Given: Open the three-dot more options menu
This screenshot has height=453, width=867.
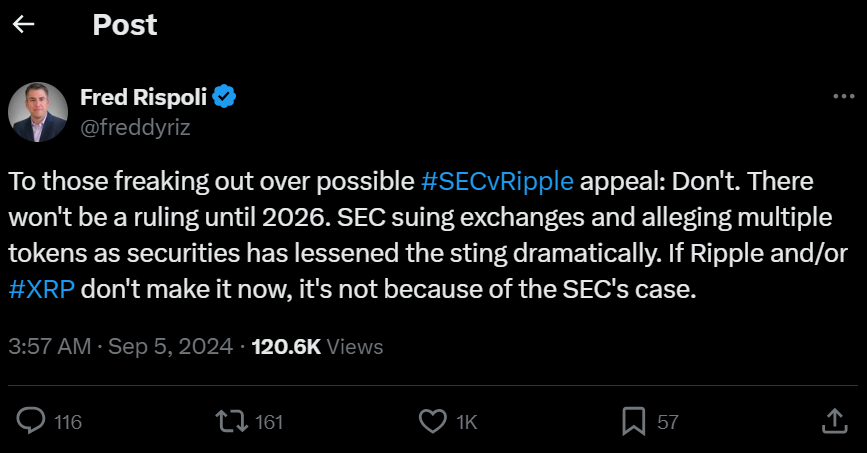Looking at the screenshot, I should point(842,98).
